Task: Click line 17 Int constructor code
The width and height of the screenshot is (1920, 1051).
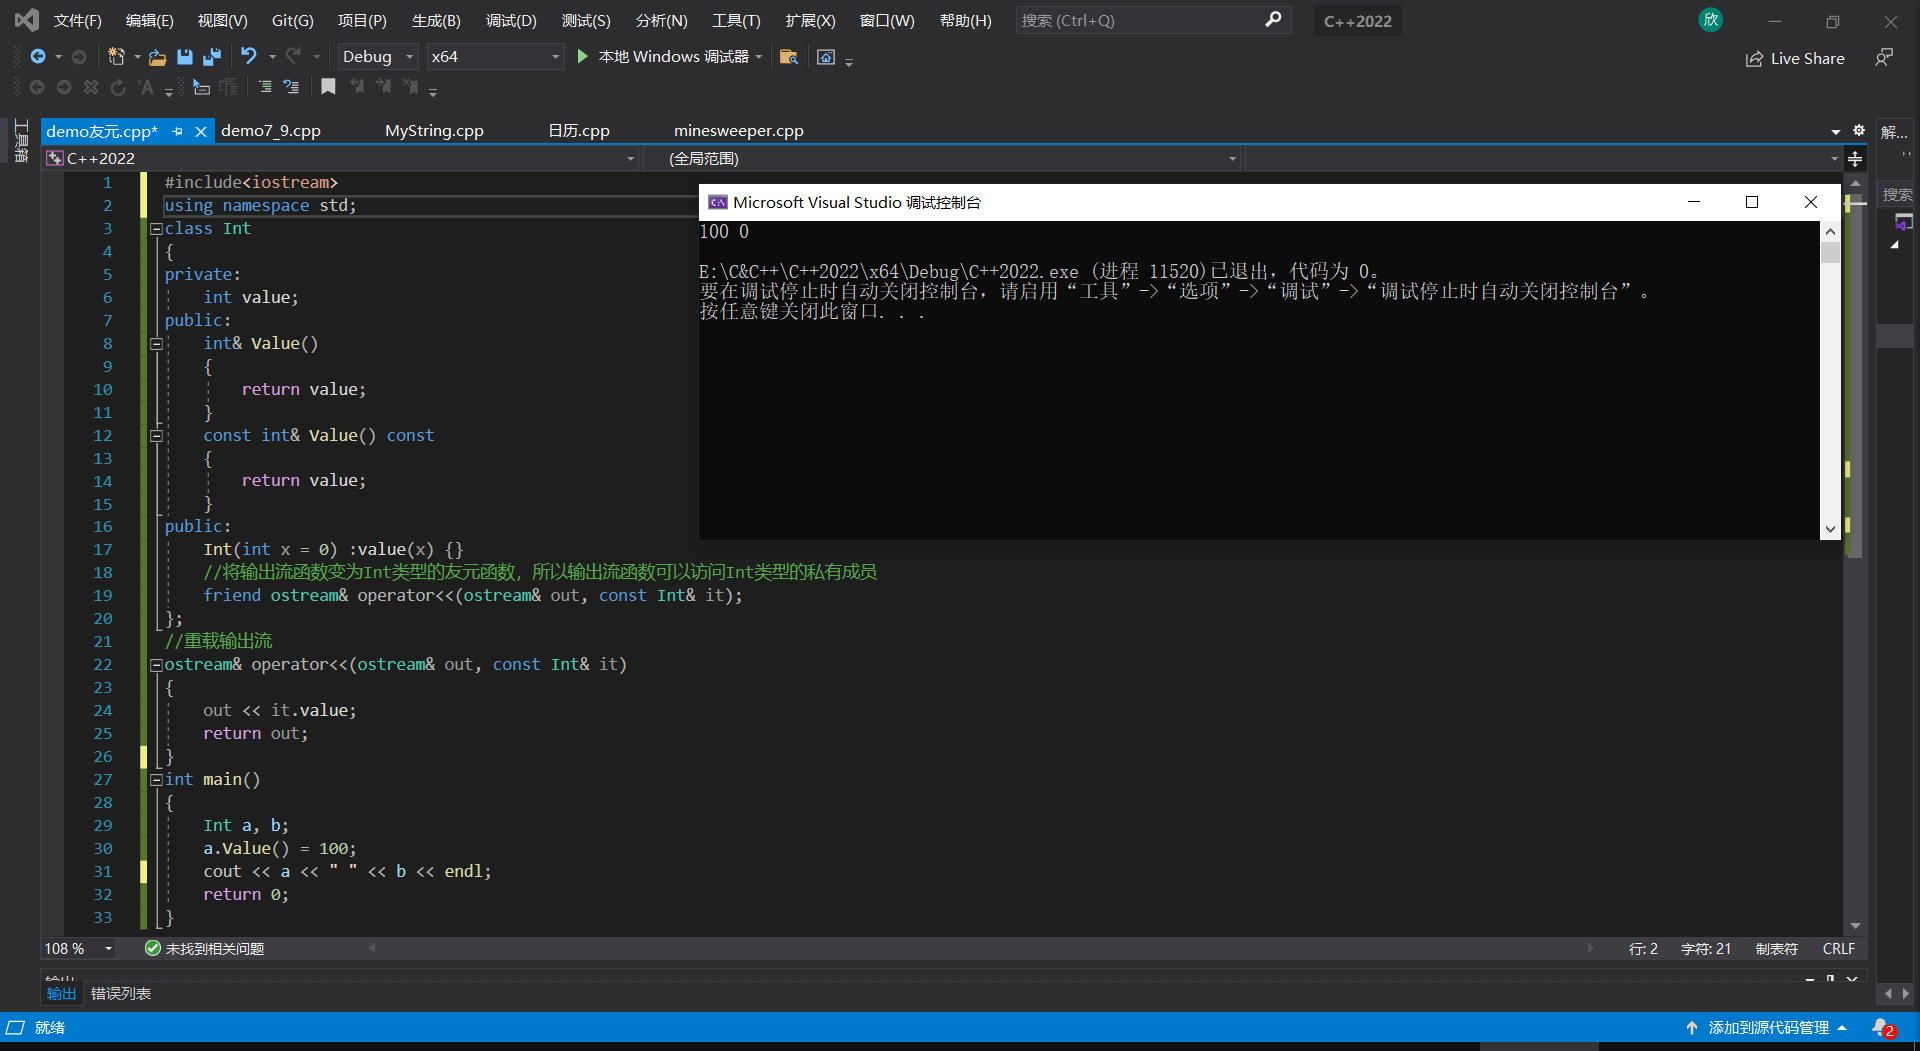Action: tap(333, 550)
